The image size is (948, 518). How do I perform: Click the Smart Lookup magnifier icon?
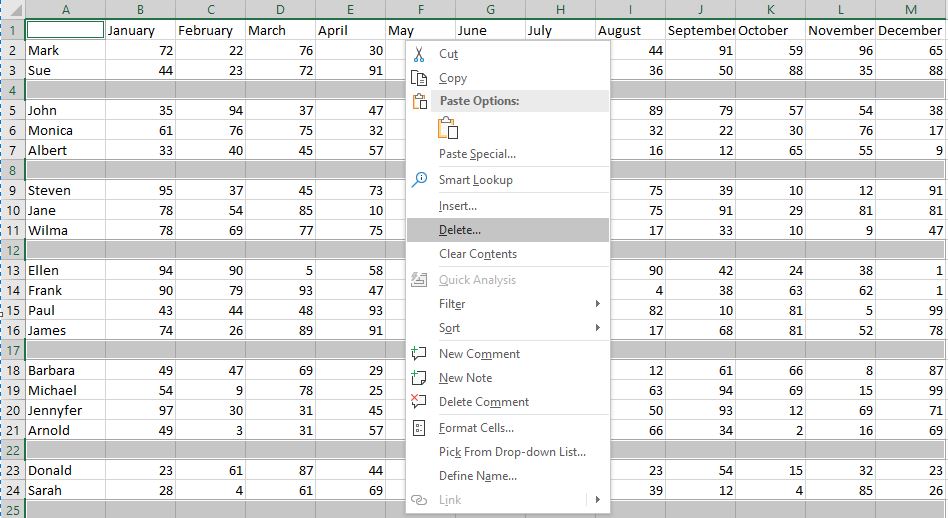pyautogui.click(x=419, y=180)
